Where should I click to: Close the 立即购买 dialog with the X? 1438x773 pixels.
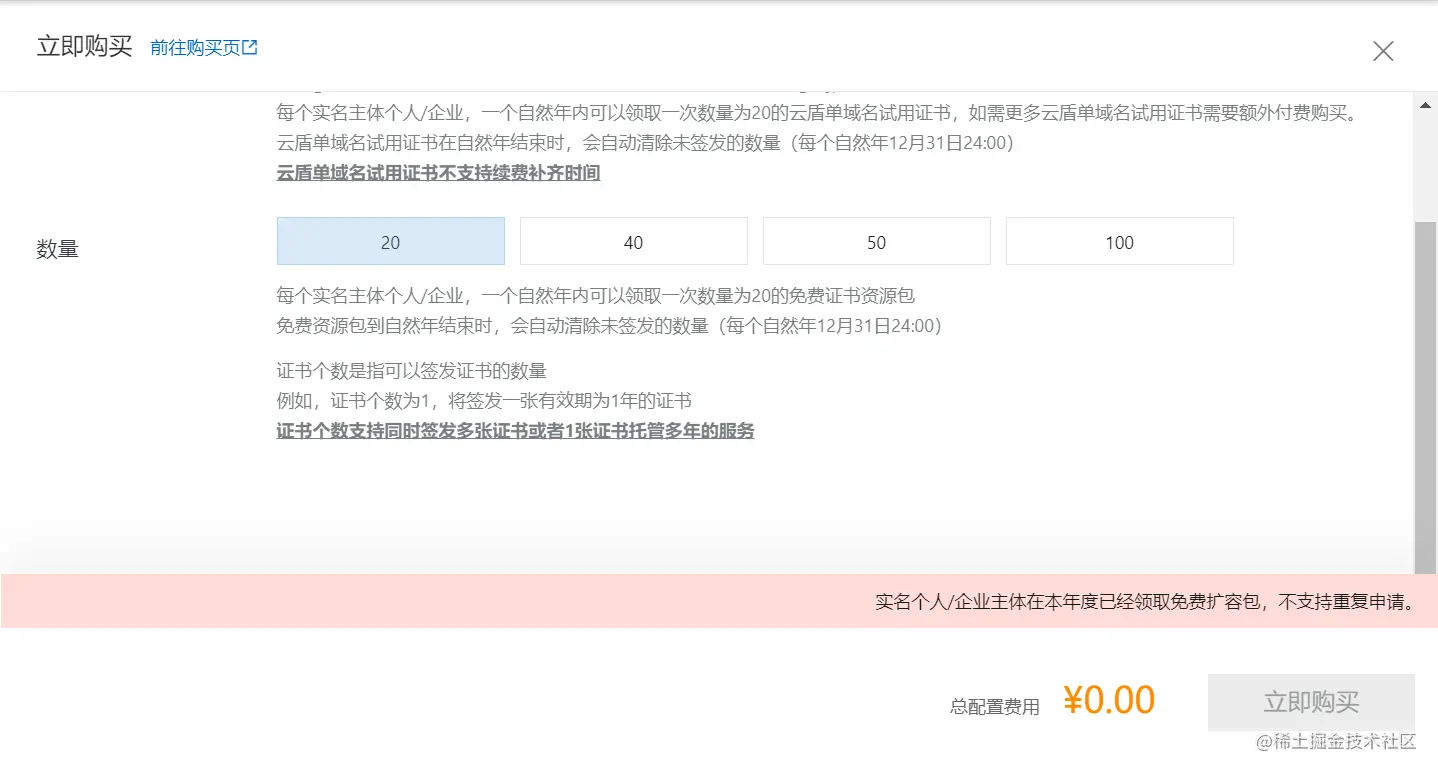pyautogui.click(x=1383, y=51)
